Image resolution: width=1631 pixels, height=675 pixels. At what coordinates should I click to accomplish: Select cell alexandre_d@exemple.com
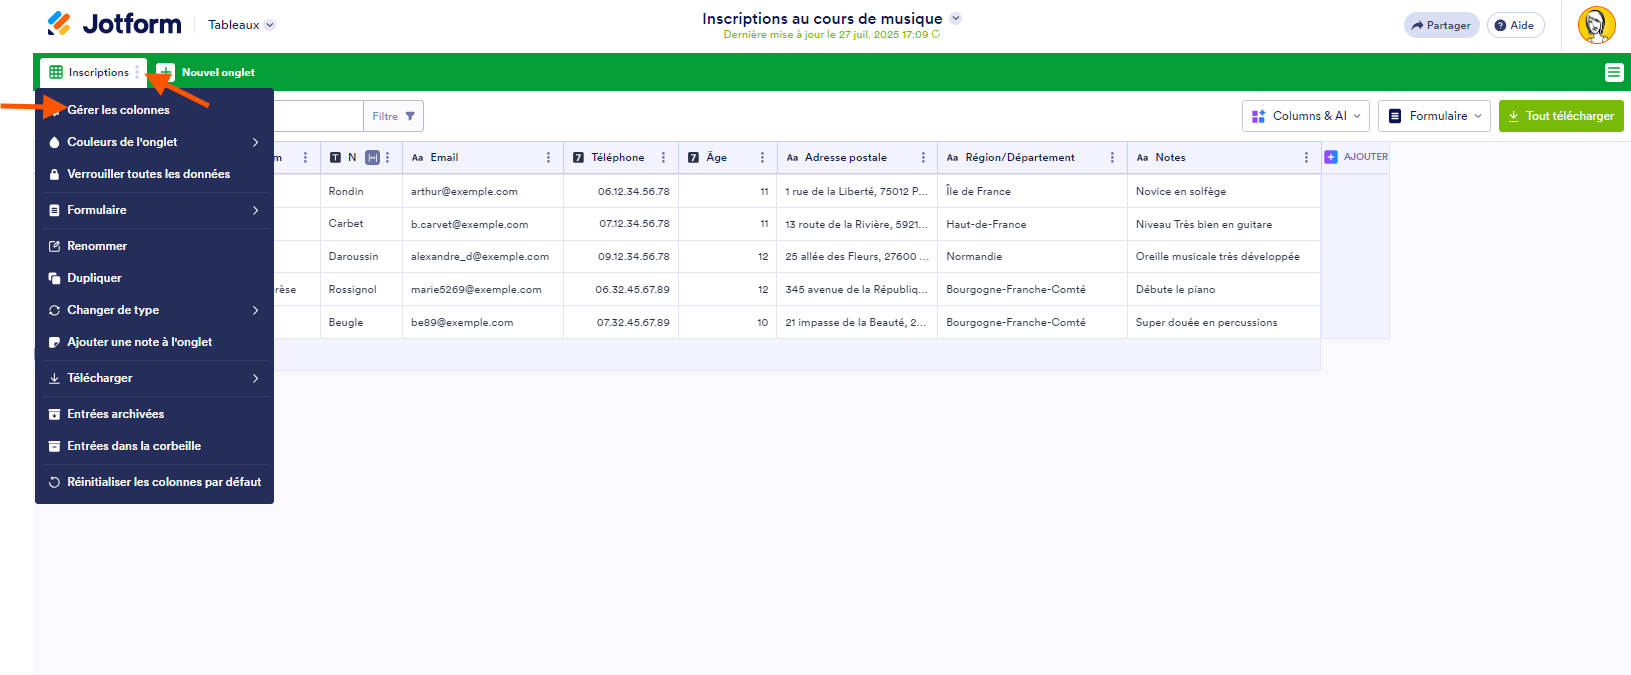483,256
